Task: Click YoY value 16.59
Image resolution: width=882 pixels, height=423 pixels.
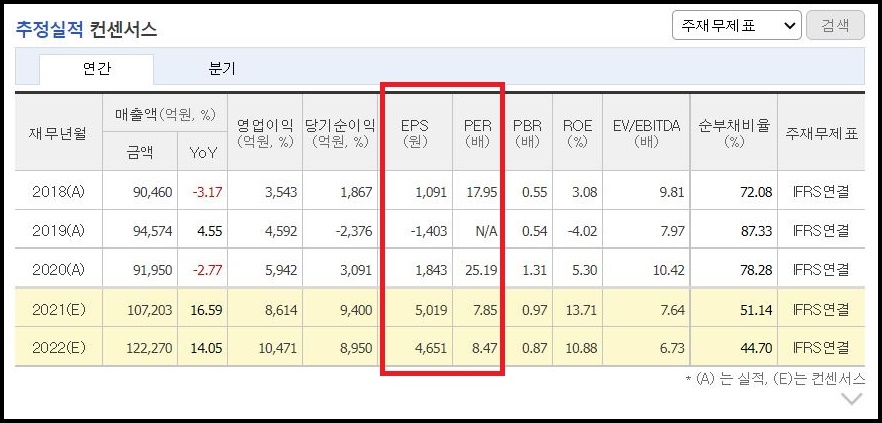Action: pos(206,310)
